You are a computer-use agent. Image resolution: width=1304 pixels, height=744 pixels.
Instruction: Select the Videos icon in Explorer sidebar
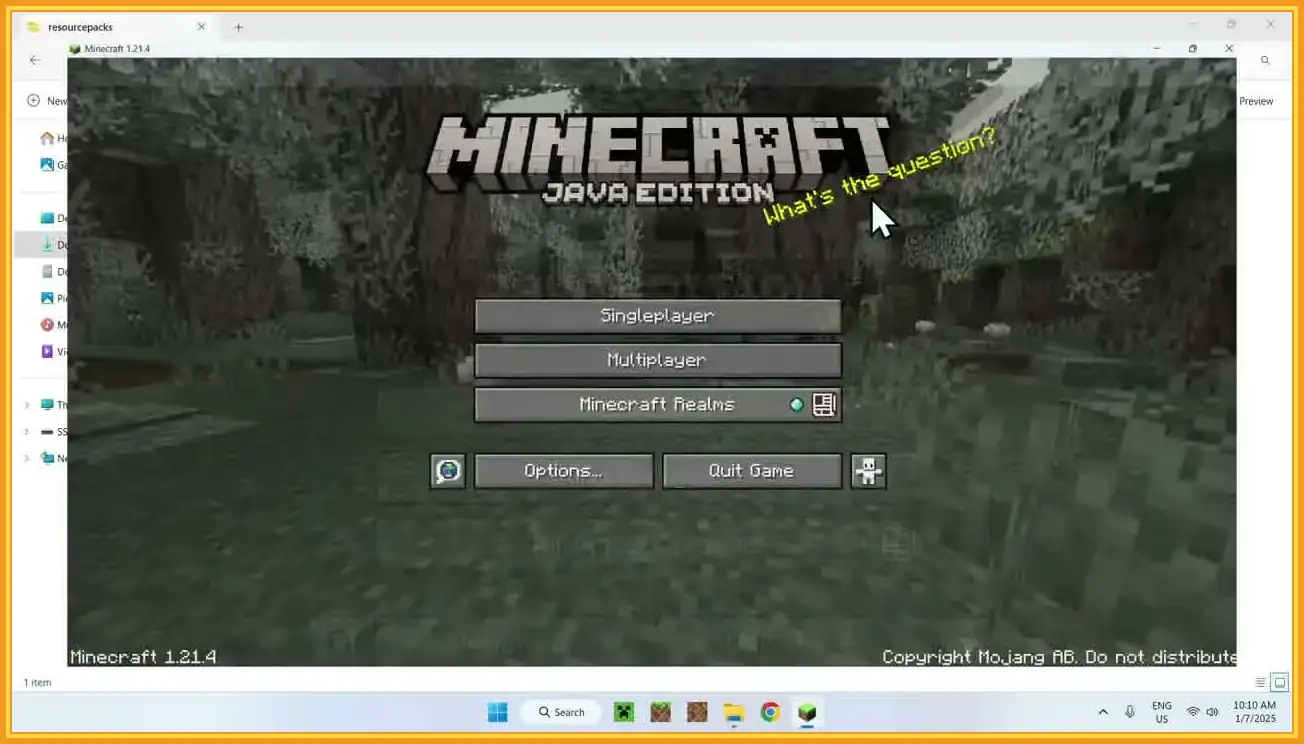pyautogui.click(x=47, y=351)
